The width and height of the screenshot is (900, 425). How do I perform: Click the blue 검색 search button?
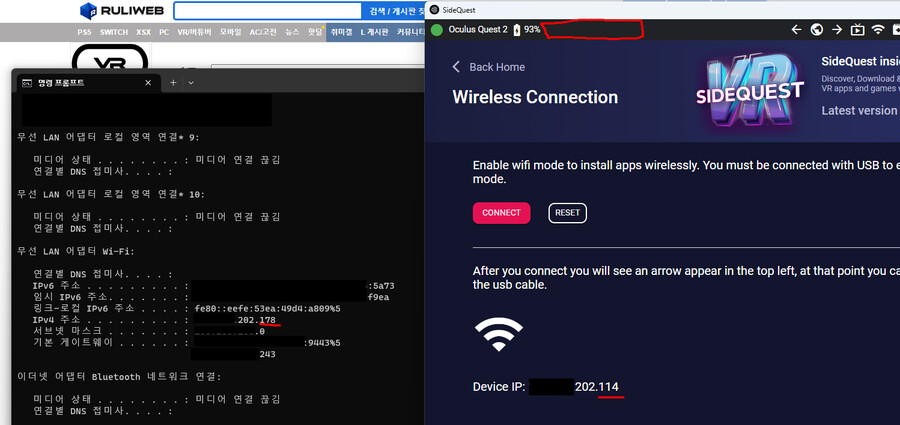(x=393, y=11)
